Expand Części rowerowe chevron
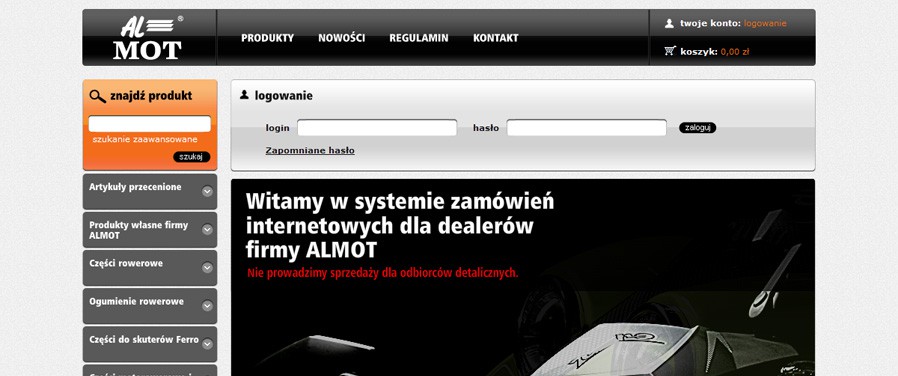The height and width of the screenshot is (376, 898). point(207,268)
